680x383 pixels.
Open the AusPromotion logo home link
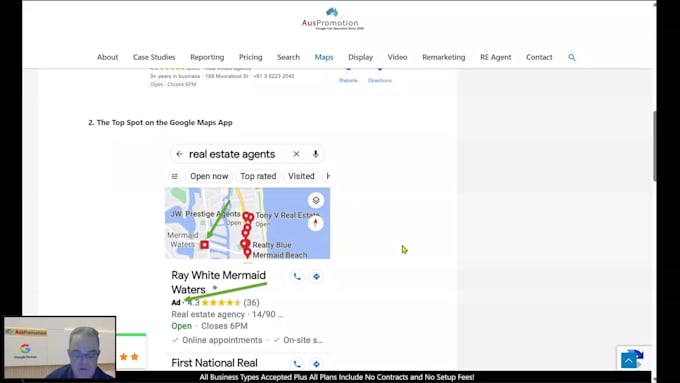[333, 19]
